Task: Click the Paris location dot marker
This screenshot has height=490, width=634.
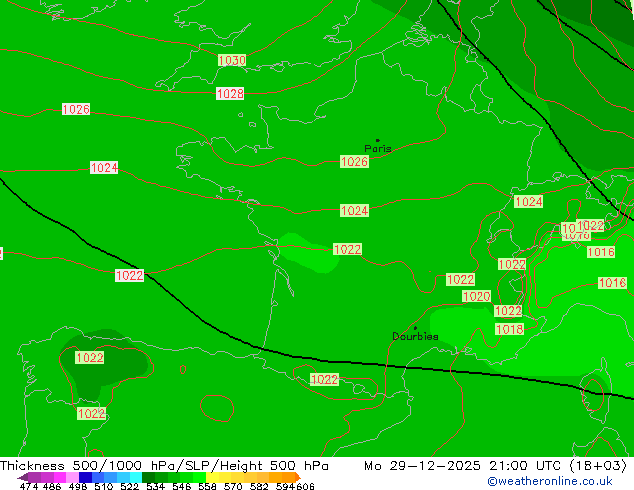Action: [378, 140]
